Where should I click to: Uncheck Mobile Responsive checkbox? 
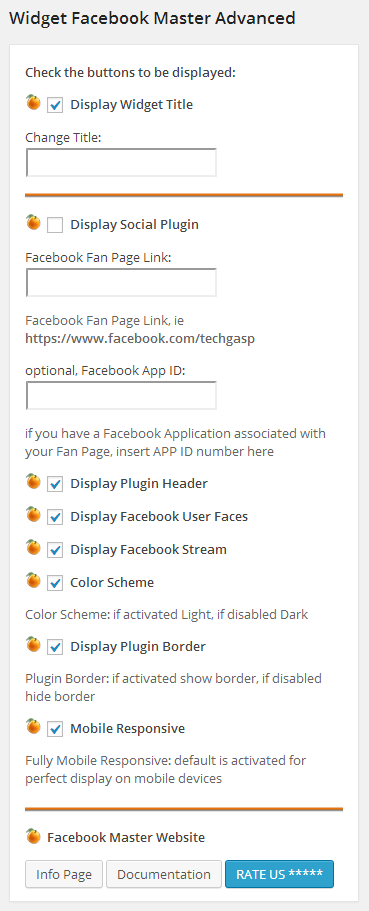[55, 729]
